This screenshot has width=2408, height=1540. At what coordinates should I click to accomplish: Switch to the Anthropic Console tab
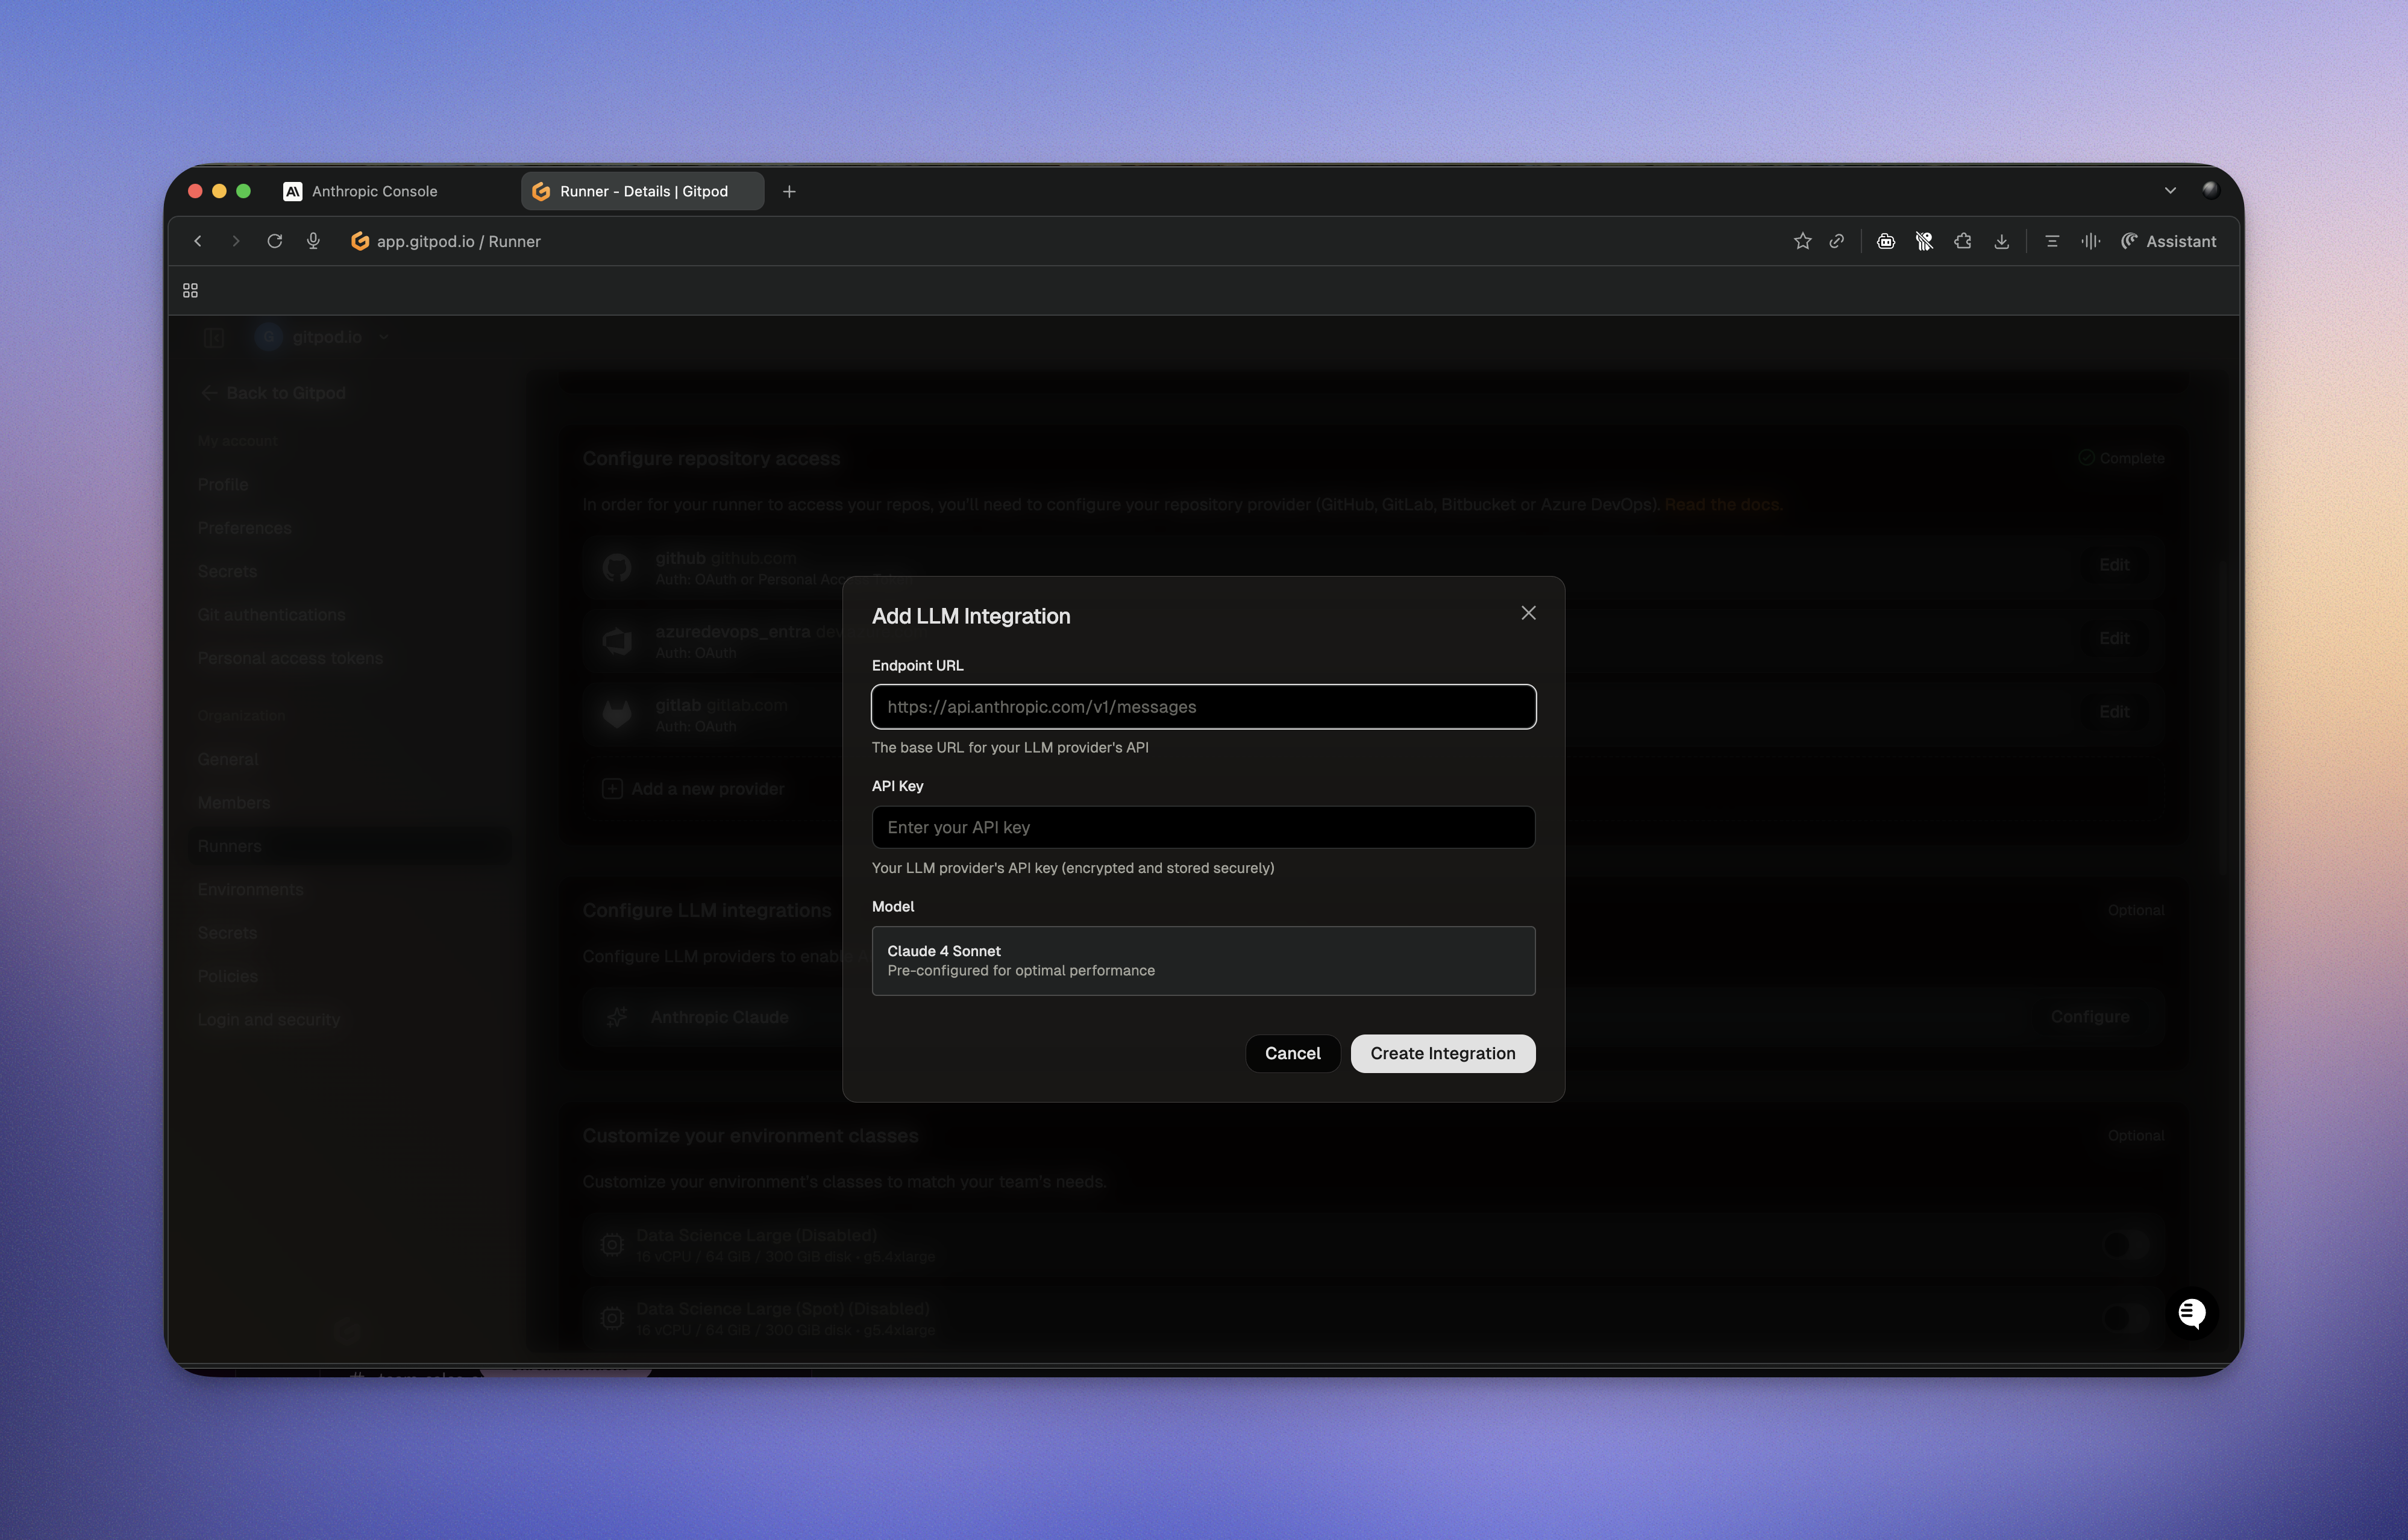tap(374, 191)
